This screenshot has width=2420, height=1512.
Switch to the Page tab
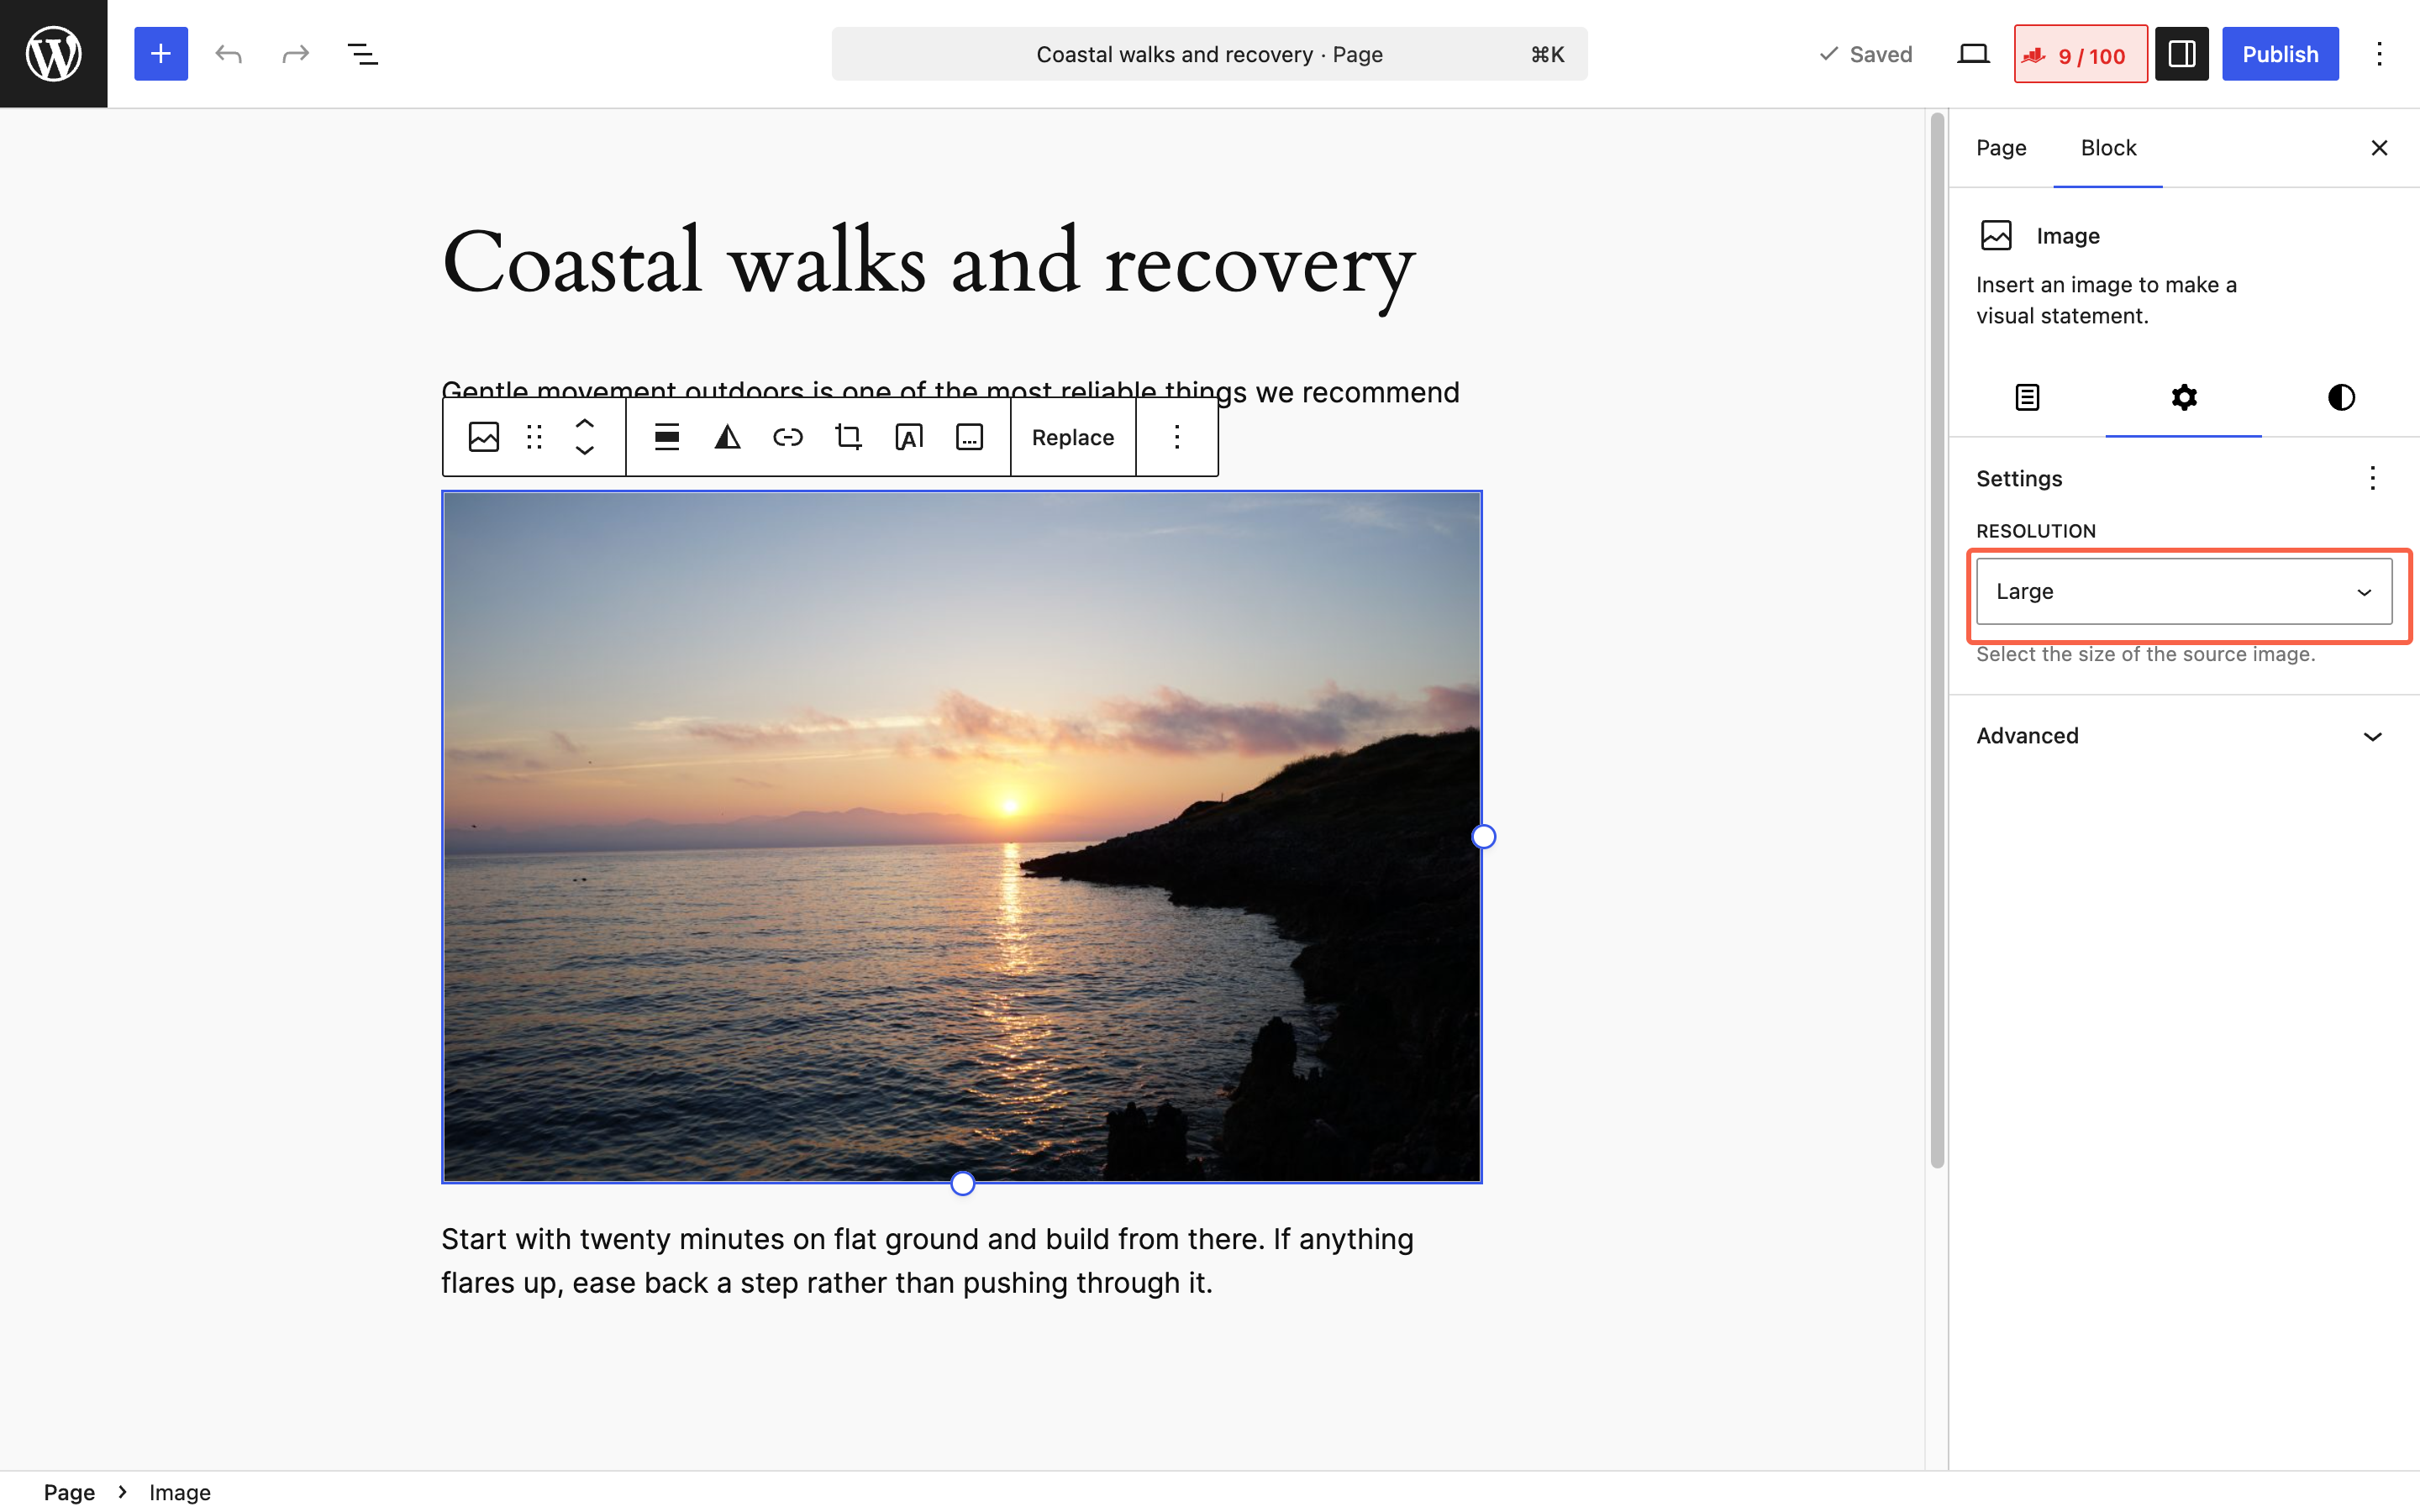2001,148
